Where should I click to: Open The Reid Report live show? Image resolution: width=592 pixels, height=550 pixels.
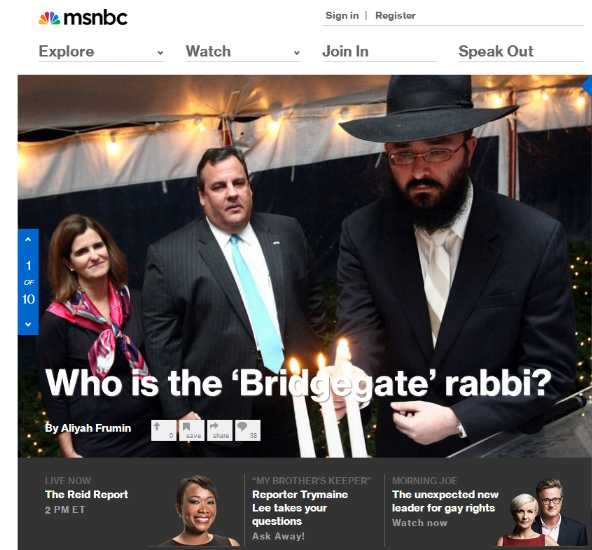(x=86, y=495)
